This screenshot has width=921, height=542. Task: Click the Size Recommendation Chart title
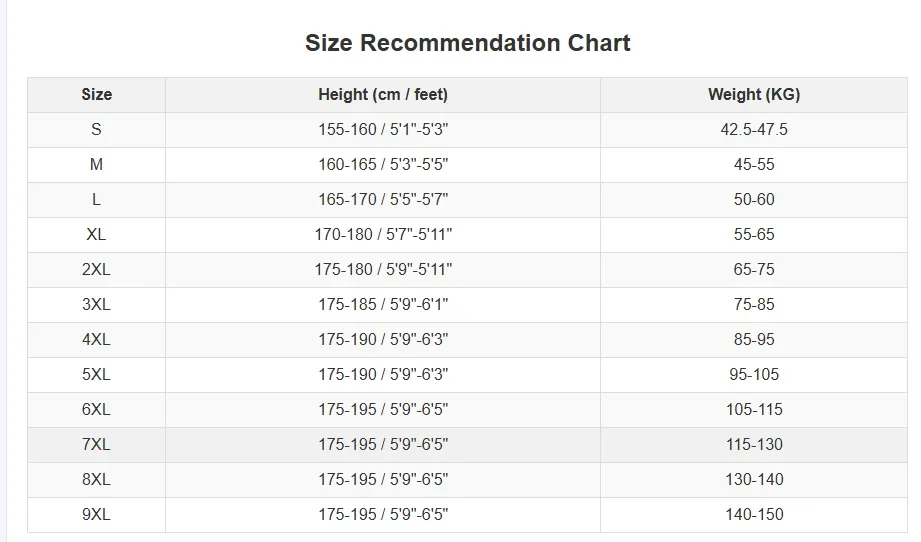[467, 43]
